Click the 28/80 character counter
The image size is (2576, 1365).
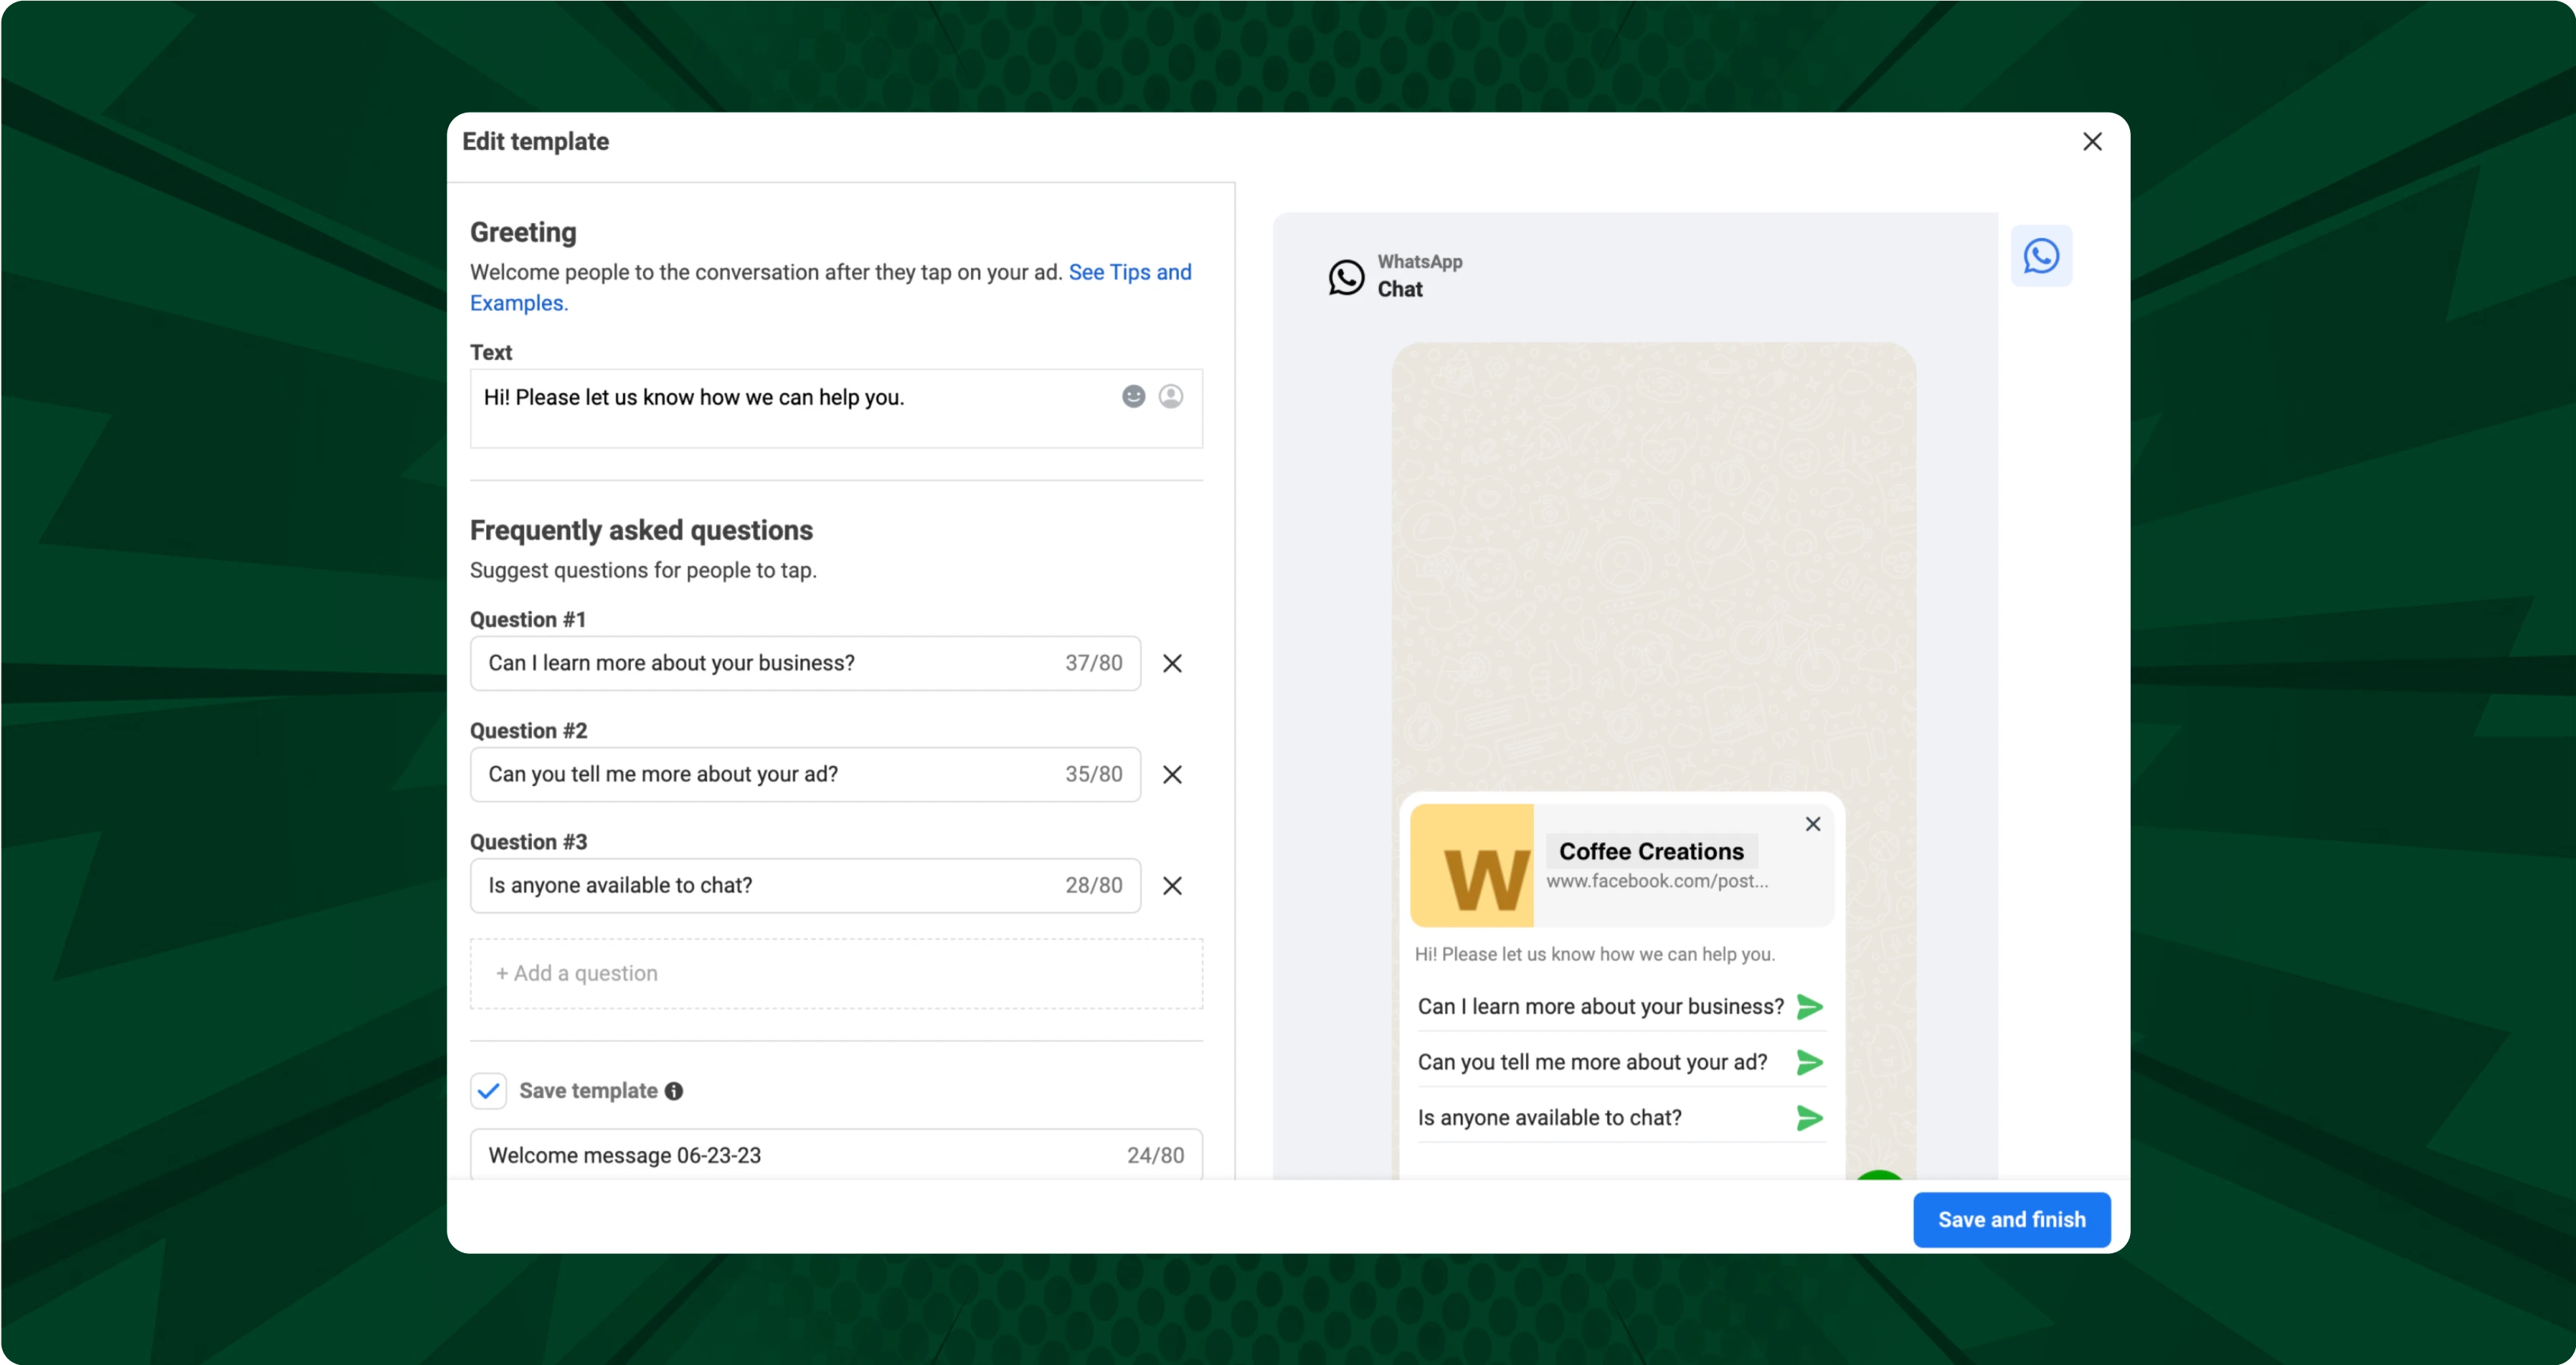tap(1093, 885)
